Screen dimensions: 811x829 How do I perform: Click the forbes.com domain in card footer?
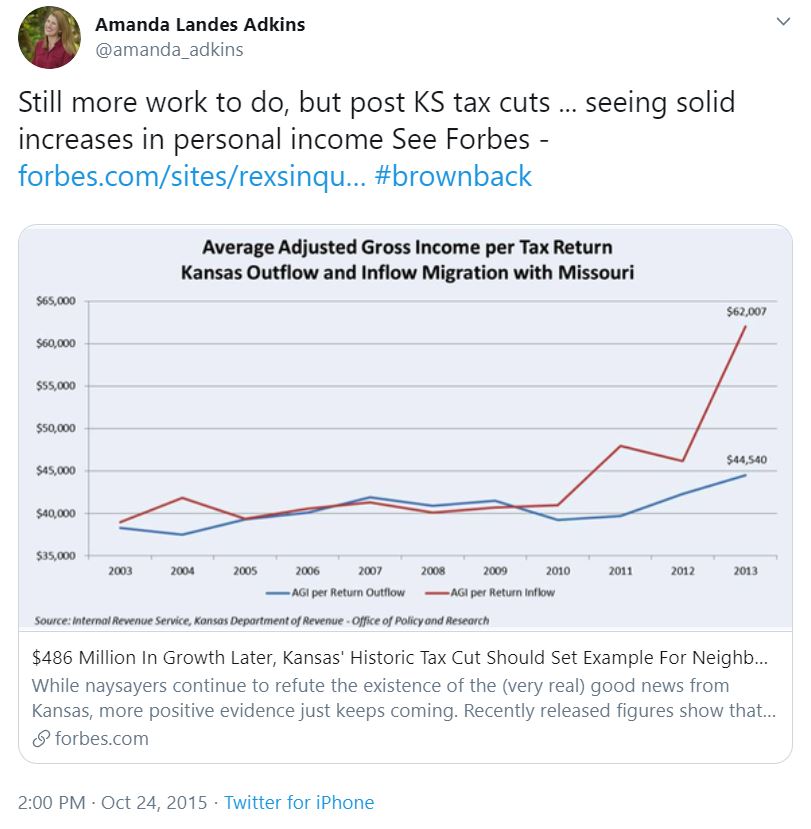[x=101, y=739]
